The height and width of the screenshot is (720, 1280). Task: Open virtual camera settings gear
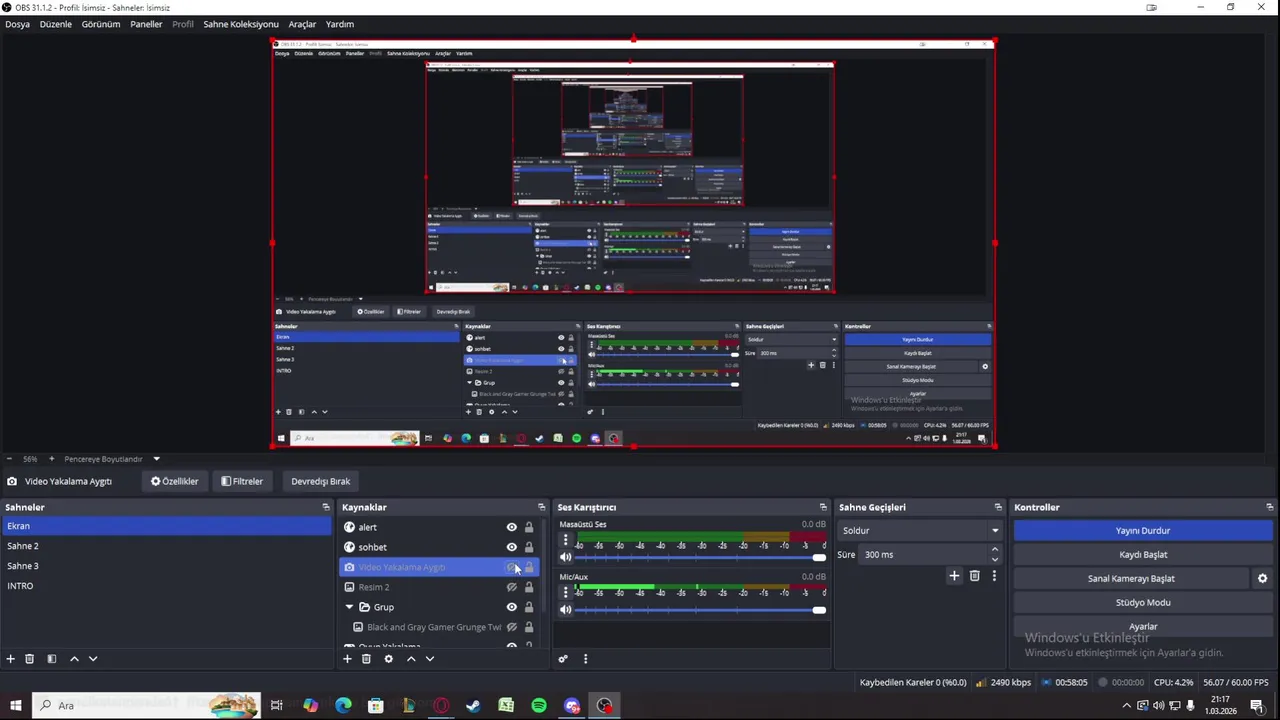[1262, 578]
